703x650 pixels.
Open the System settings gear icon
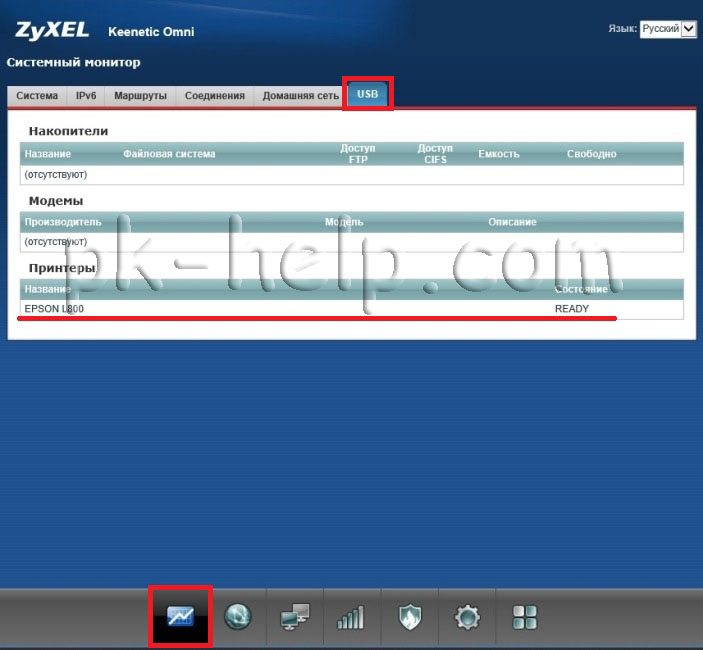(467, 617)
